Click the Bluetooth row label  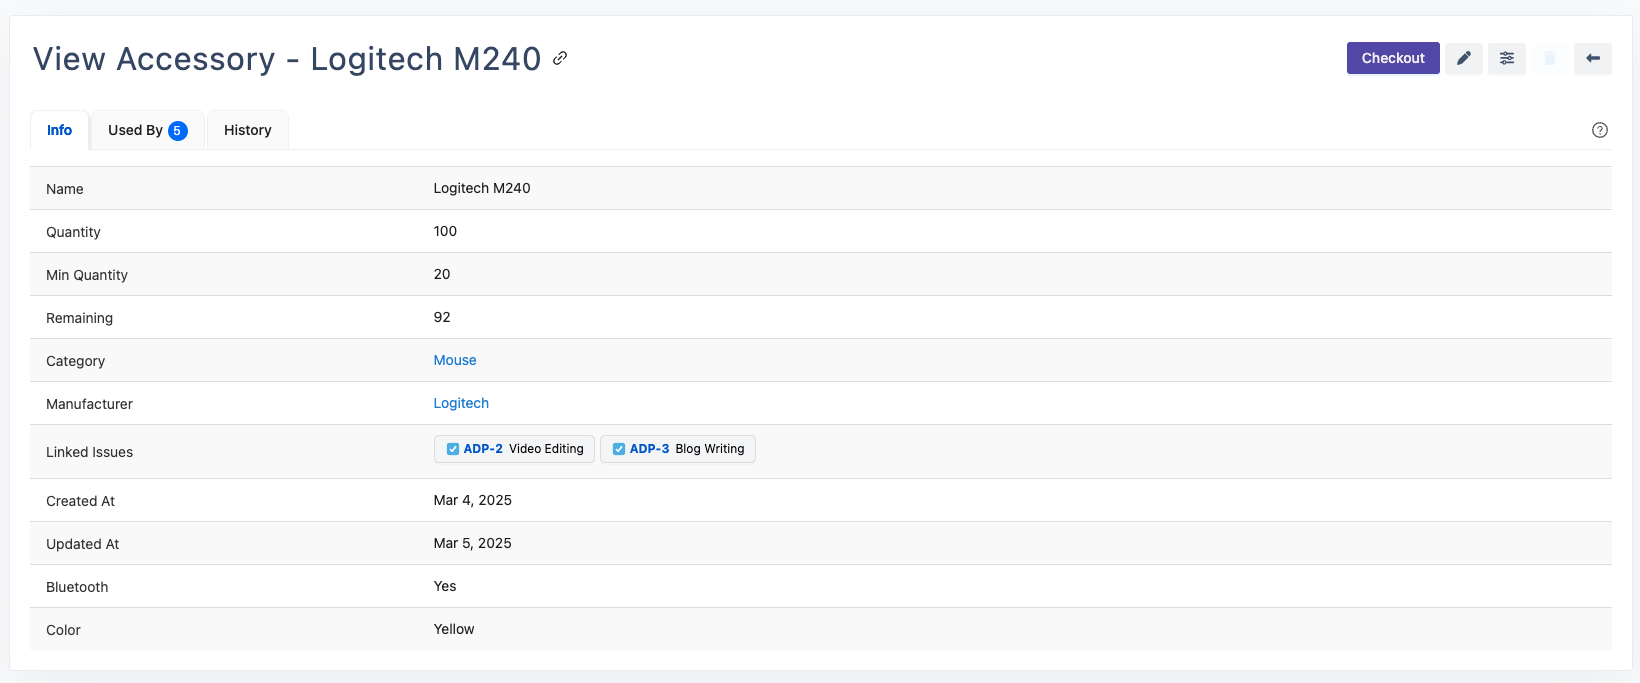[x=77, y=587]
